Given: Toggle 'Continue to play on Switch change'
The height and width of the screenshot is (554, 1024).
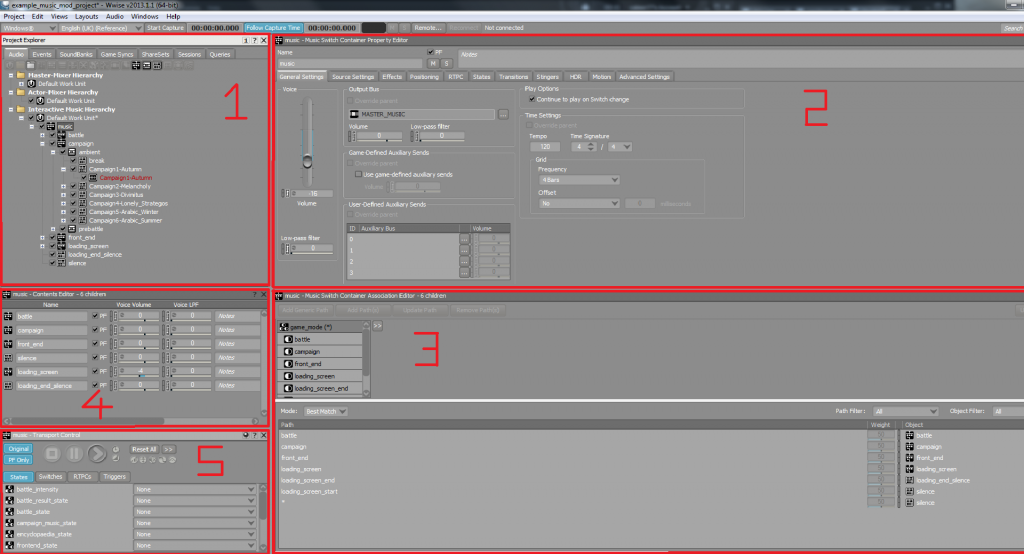Looking at the screenshot, I should 532,99.
